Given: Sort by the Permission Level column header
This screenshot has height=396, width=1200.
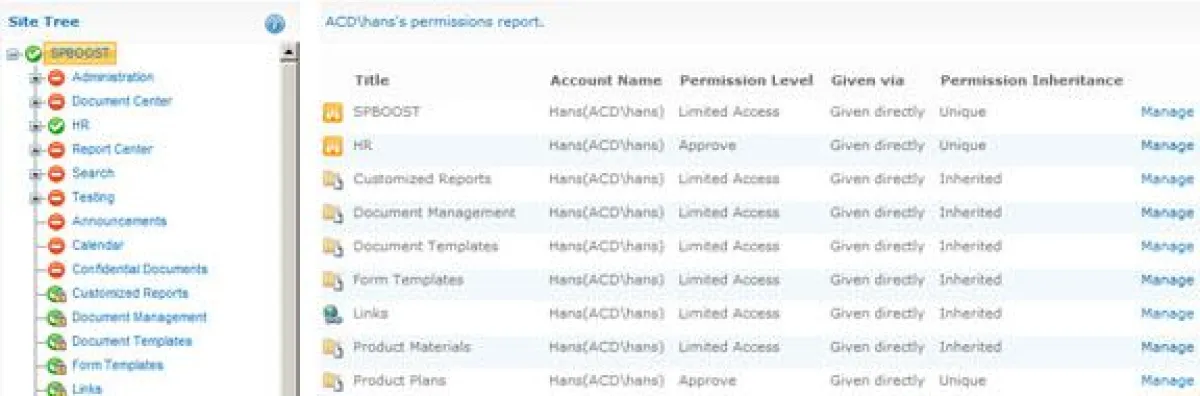Looking at the screenshot, I should pos(746,80).
